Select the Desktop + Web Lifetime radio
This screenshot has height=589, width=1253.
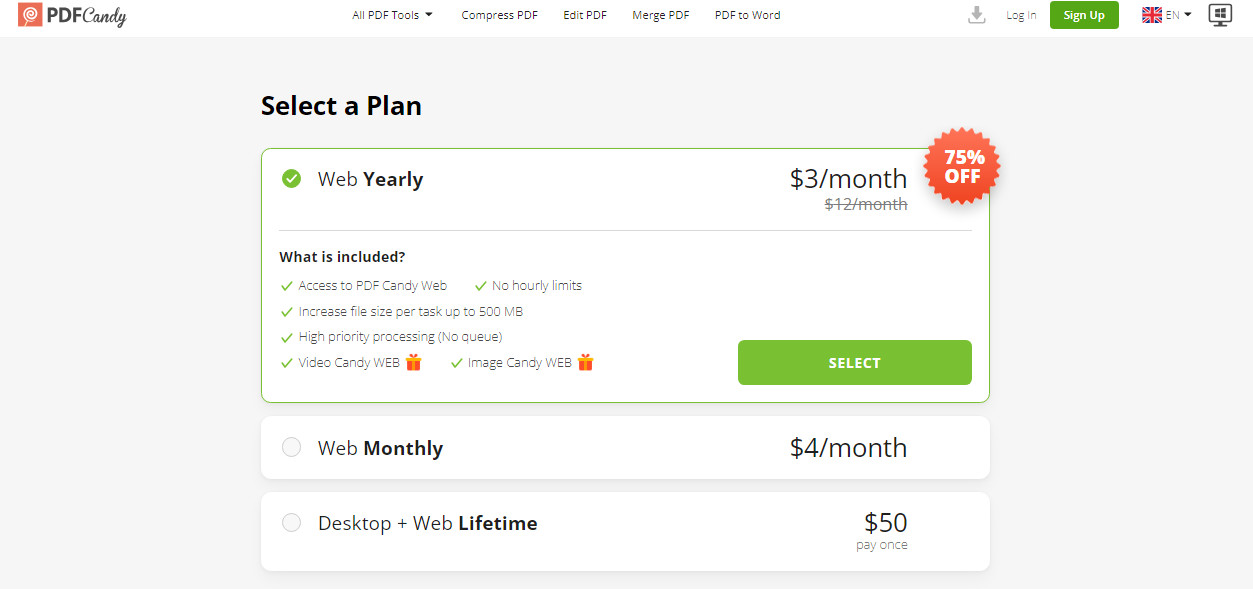coord(291,522)
